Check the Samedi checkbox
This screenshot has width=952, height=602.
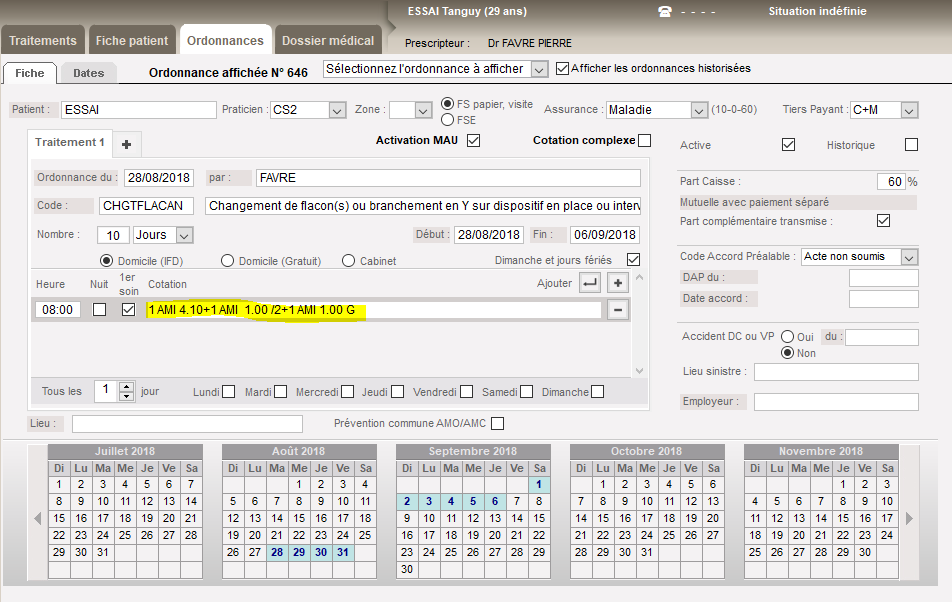tap(526, 392)
